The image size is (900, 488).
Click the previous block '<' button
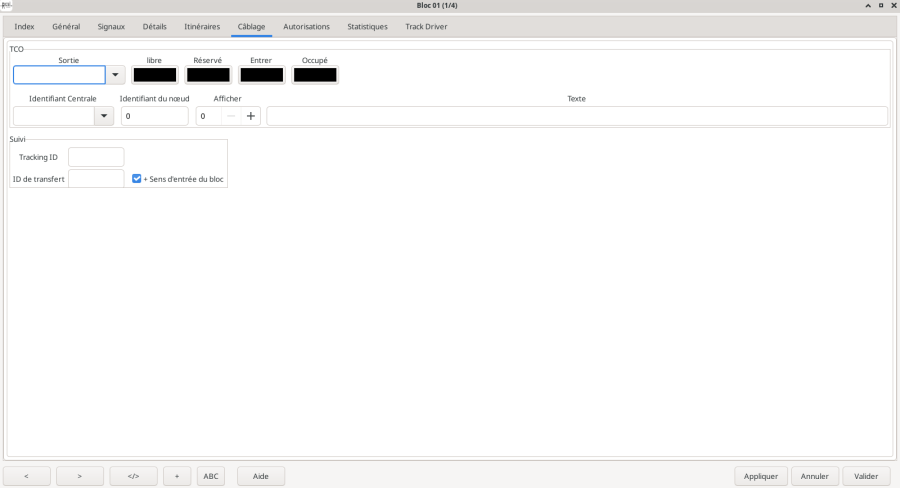click(27, 476)
